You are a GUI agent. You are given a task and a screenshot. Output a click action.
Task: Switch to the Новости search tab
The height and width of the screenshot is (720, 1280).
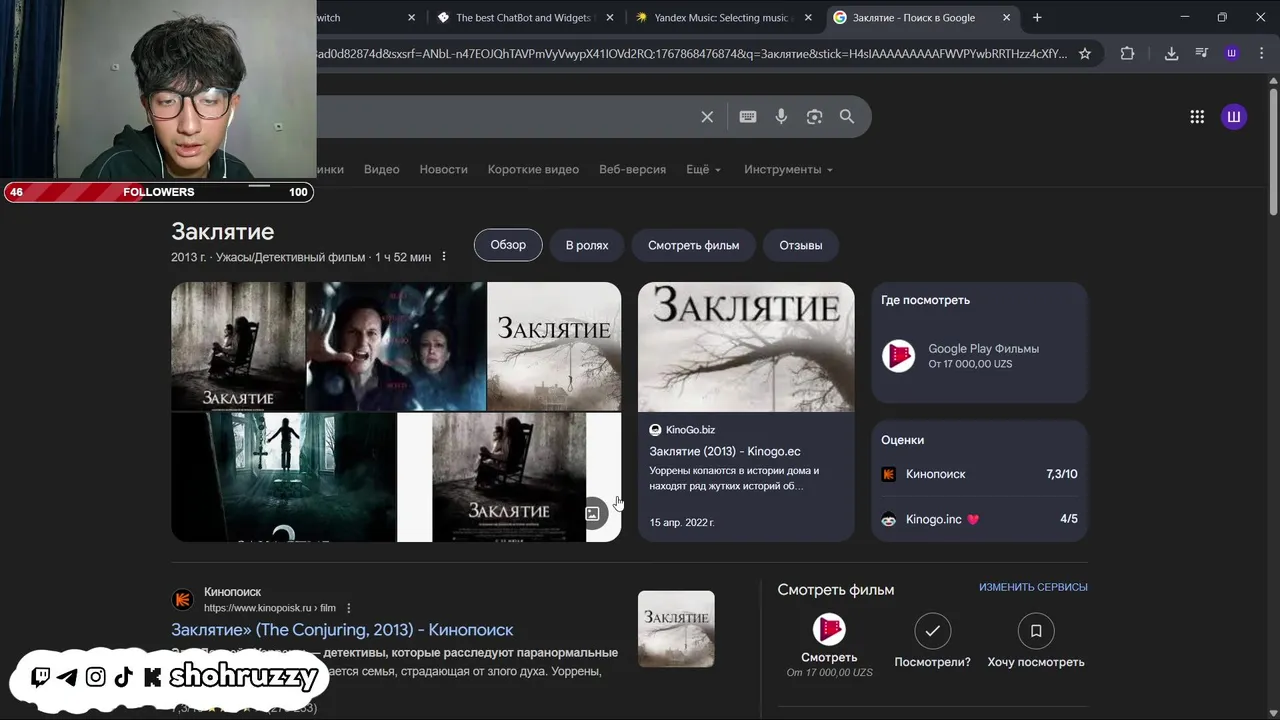[x=443, y=169]
